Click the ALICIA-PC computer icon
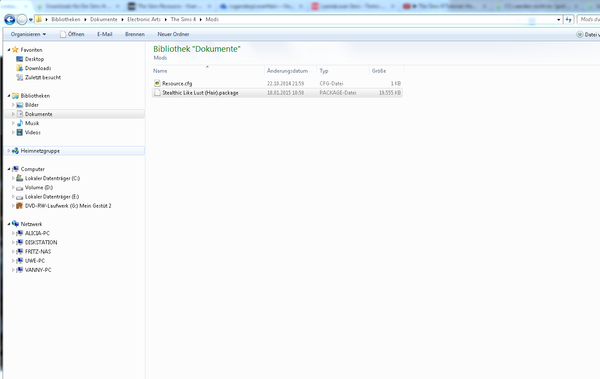The image size is (600, 379). 20,233
